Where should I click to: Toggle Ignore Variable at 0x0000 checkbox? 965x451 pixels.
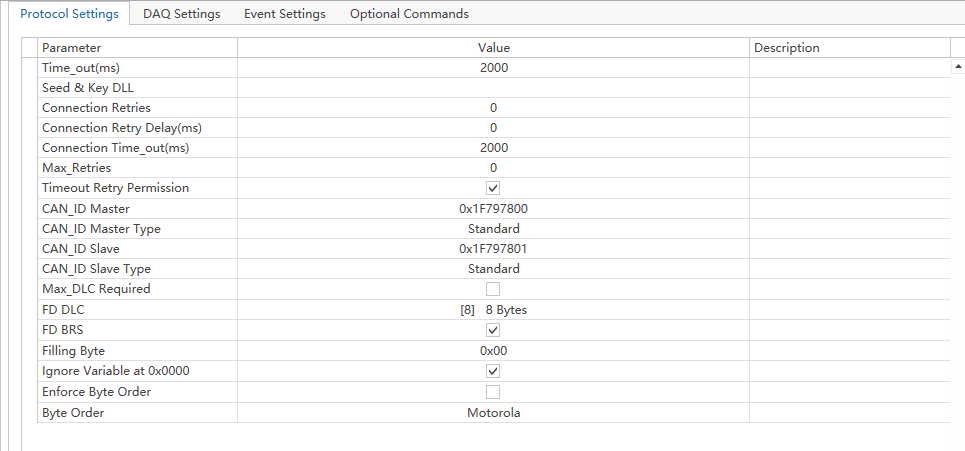(x=493, y=371)
